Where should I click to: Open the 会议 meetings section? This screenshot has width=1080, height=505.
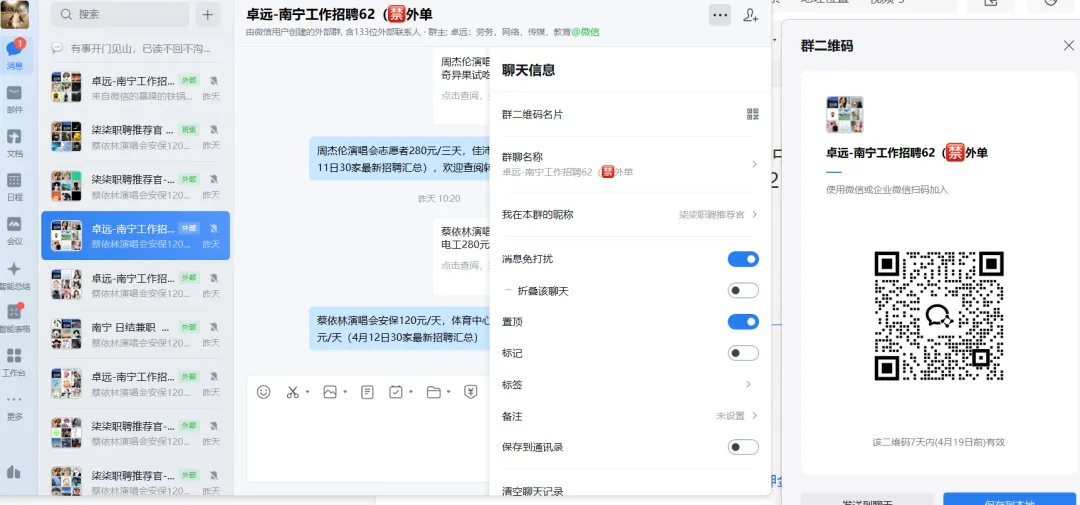(x=14, y=231)
